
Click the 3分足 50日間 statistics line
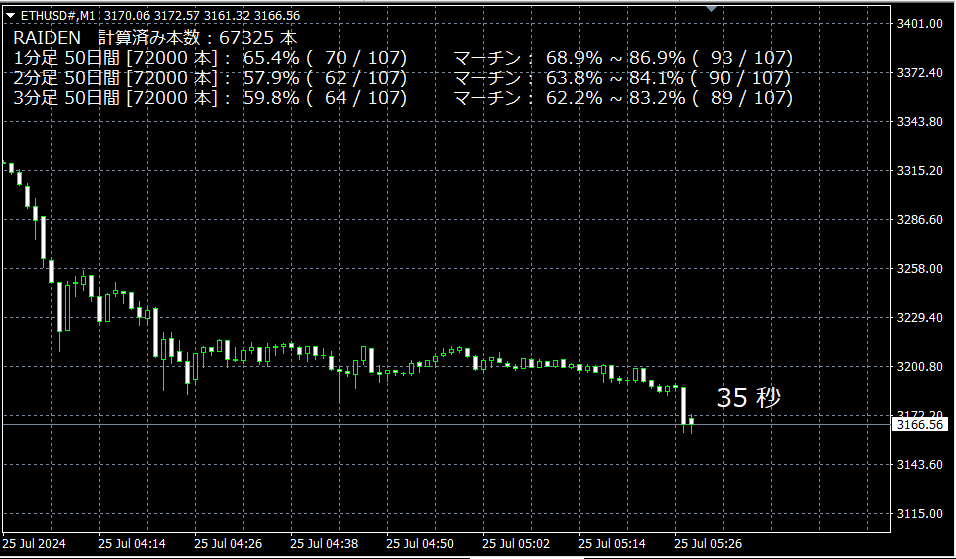(210, 98)
